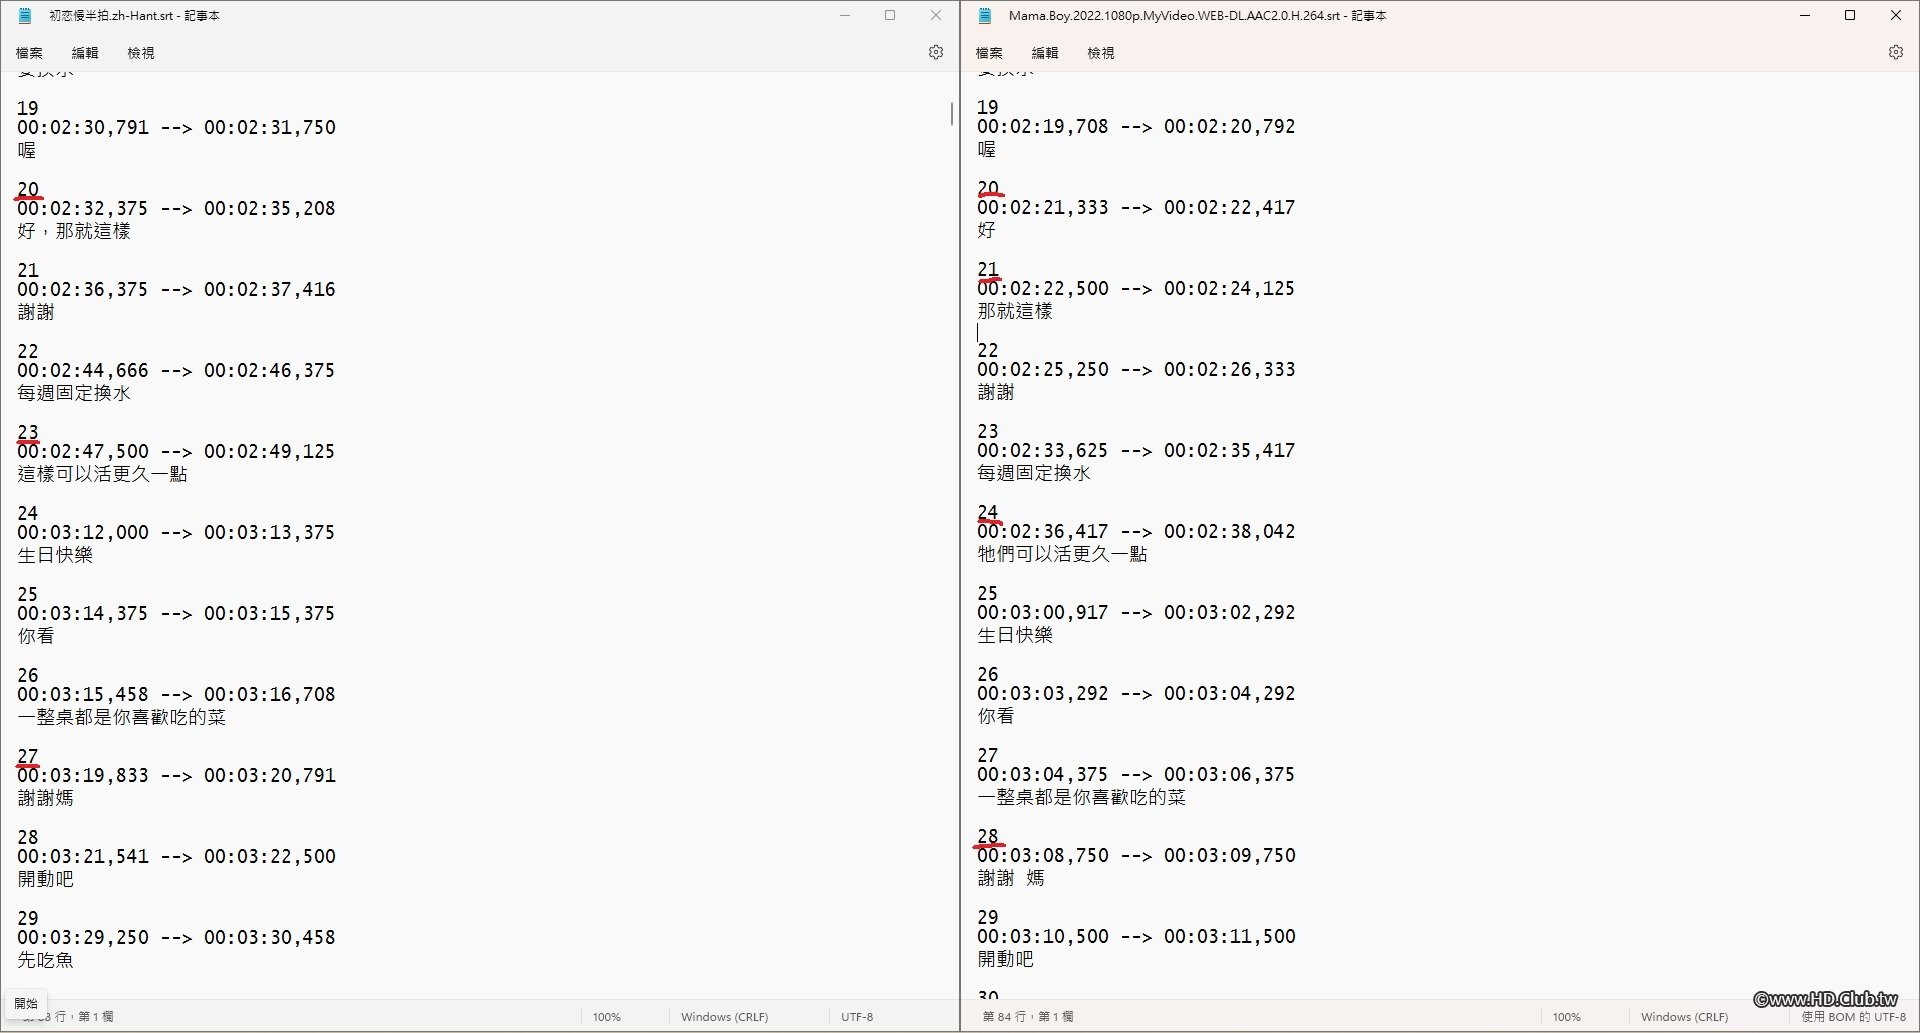Click timestamp 00:02:21,333 --> 00:02:22,417

tap(1136, 208)
